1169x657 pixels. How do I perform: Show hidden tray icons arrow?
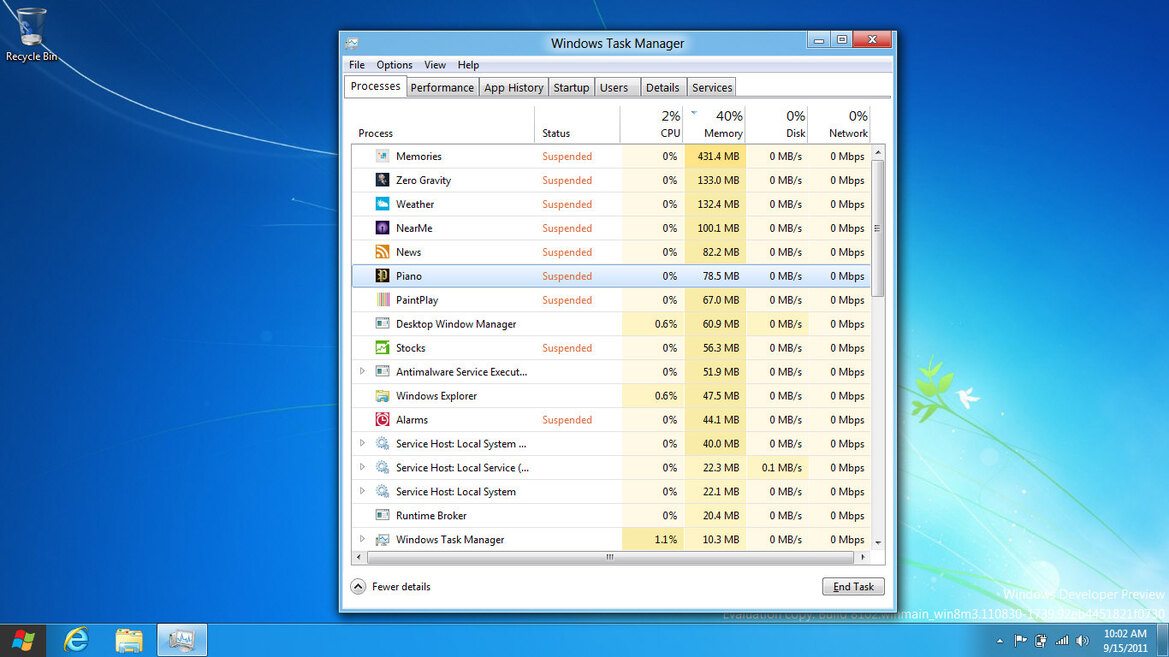(1000, 641)
